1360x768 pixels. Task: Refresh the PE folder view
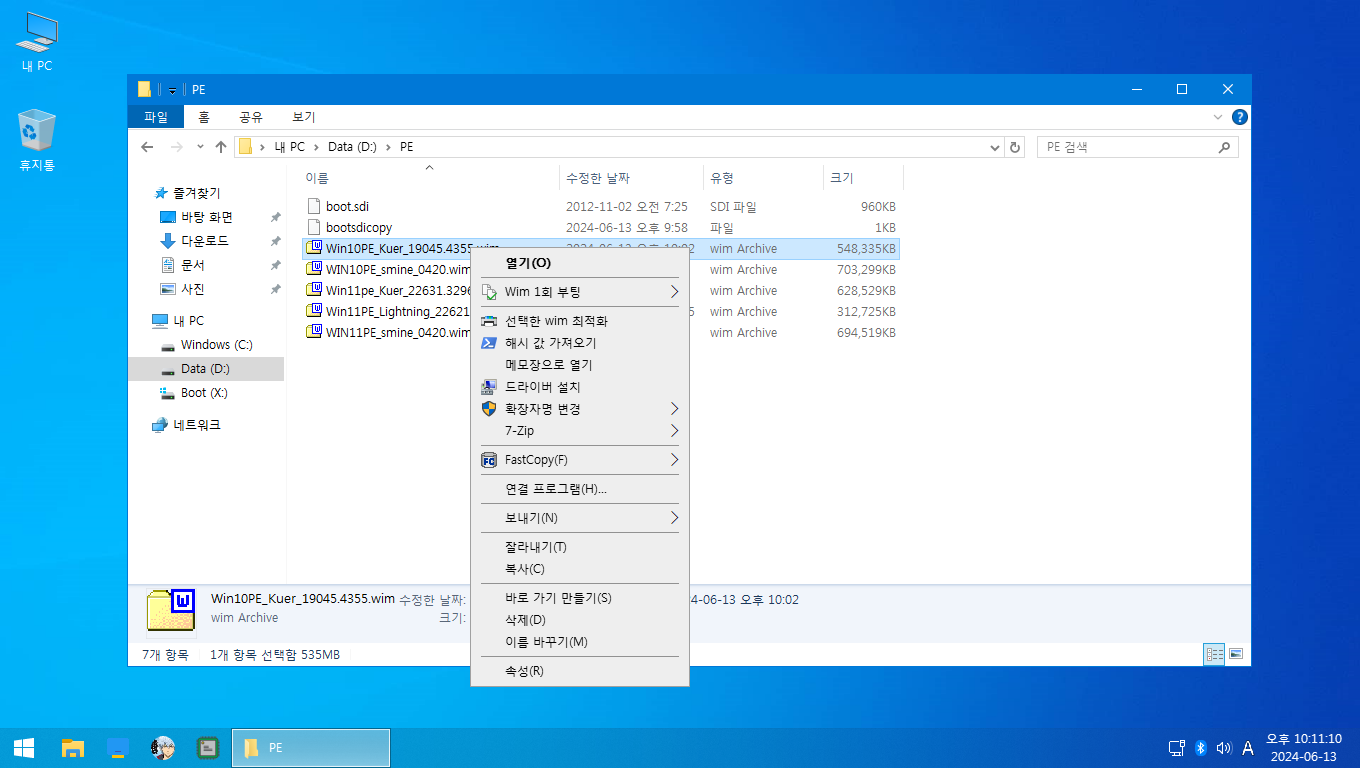pyautogui.click(x=1015, y=147)
